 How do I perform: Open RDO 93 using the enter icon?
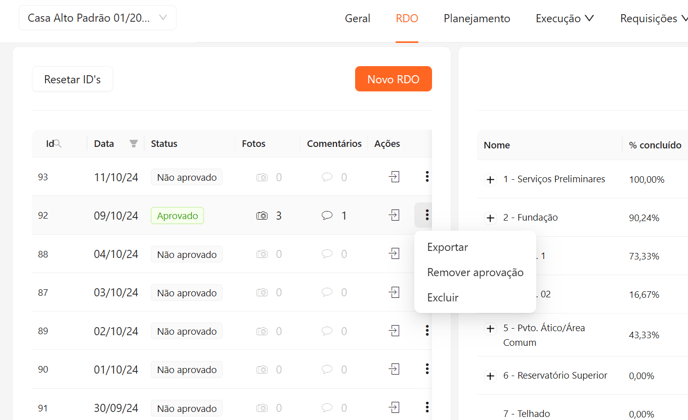[394, 177]
